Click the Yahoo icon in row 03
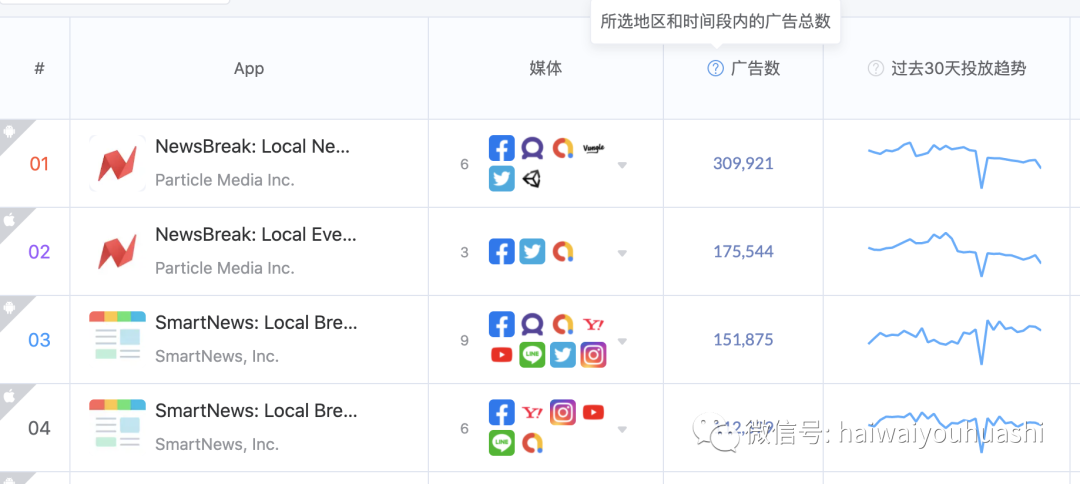Screen dimensions: 1080x484 (593, 324)
